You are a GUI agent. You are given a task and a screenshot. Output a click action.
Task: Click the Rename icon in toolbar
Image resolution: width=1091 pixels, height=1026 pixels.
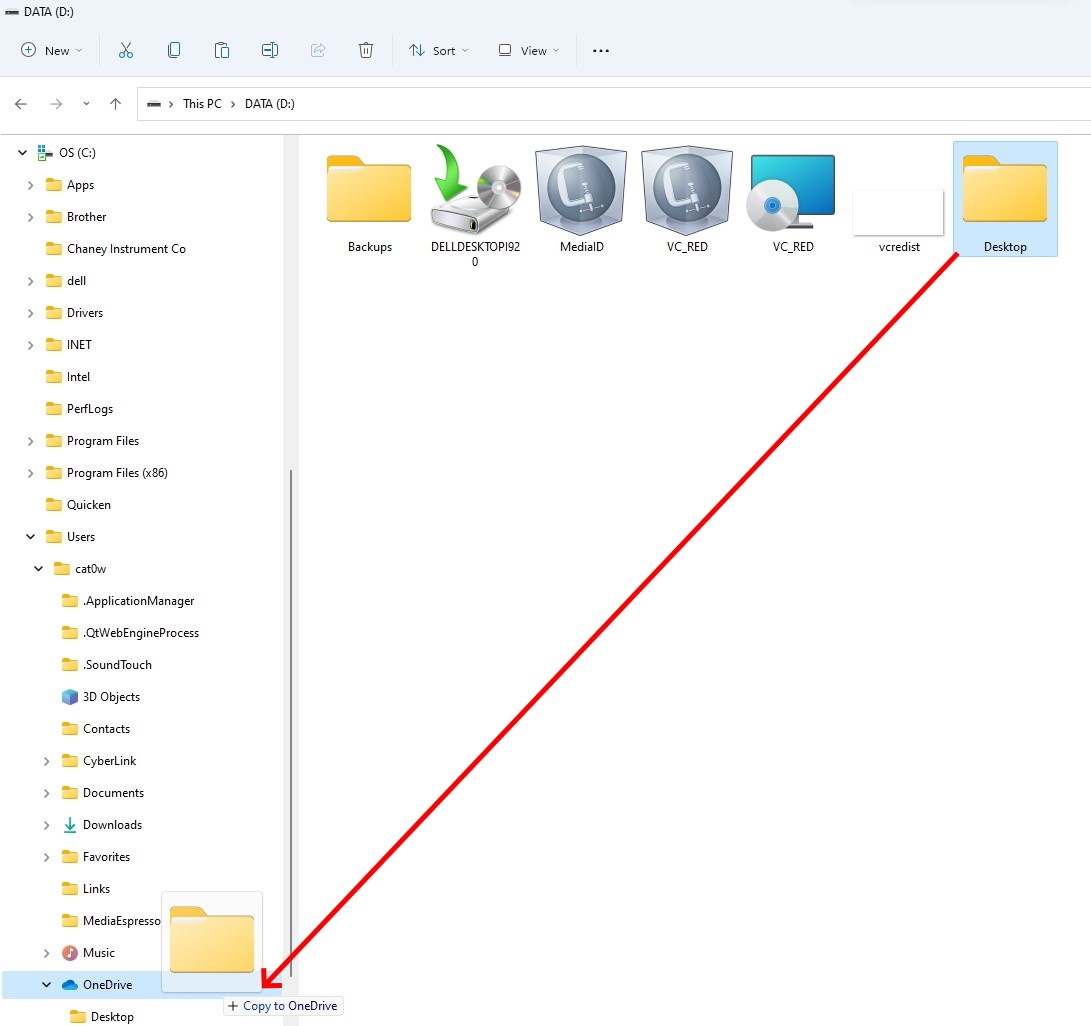[x=270, y=50]
